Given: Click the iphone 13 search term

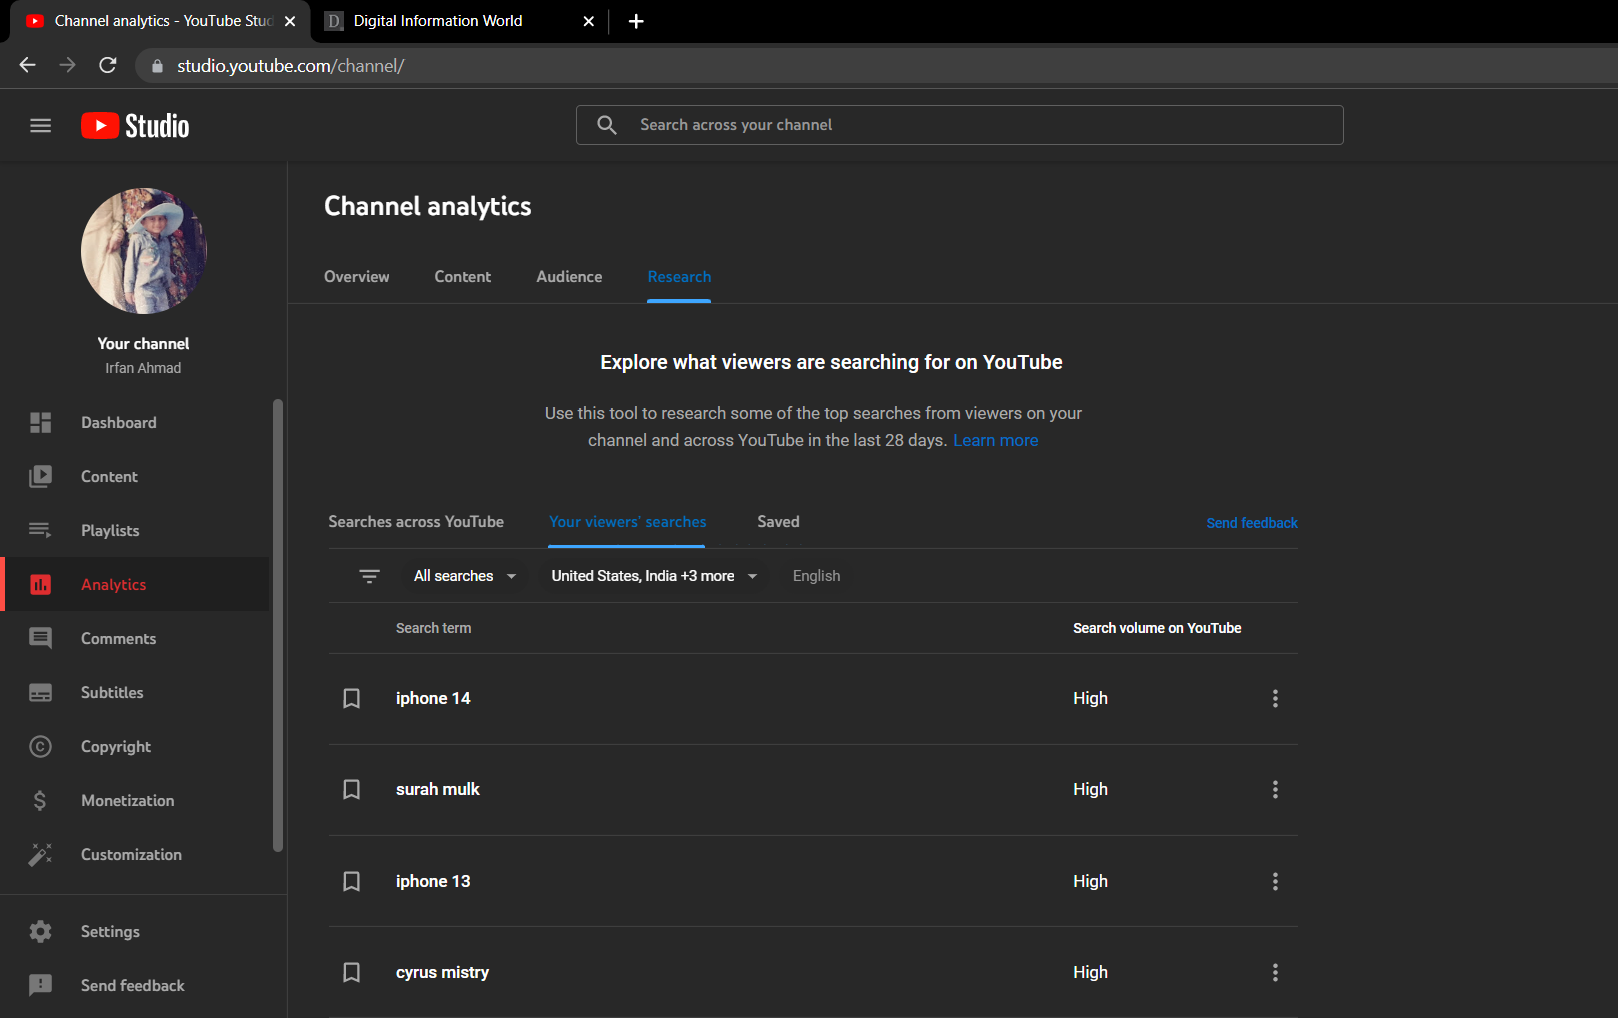Looking at the screenshot, I should tap(433, 882).
